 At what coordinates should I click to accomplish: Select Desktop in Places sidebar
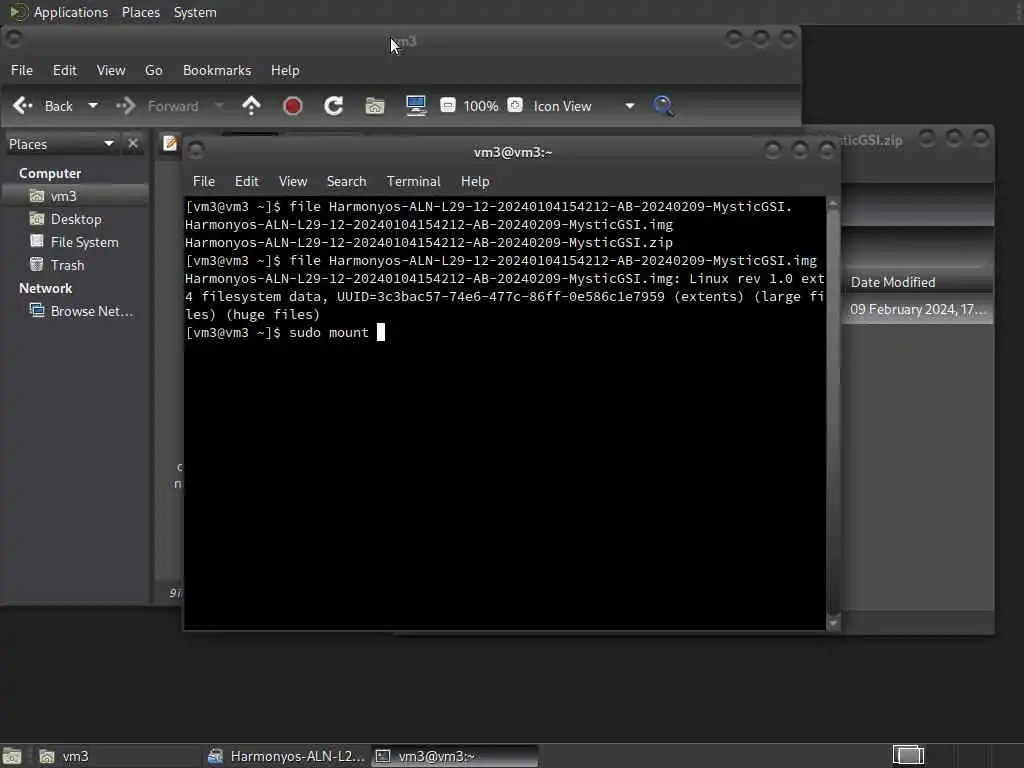(76, 219)
